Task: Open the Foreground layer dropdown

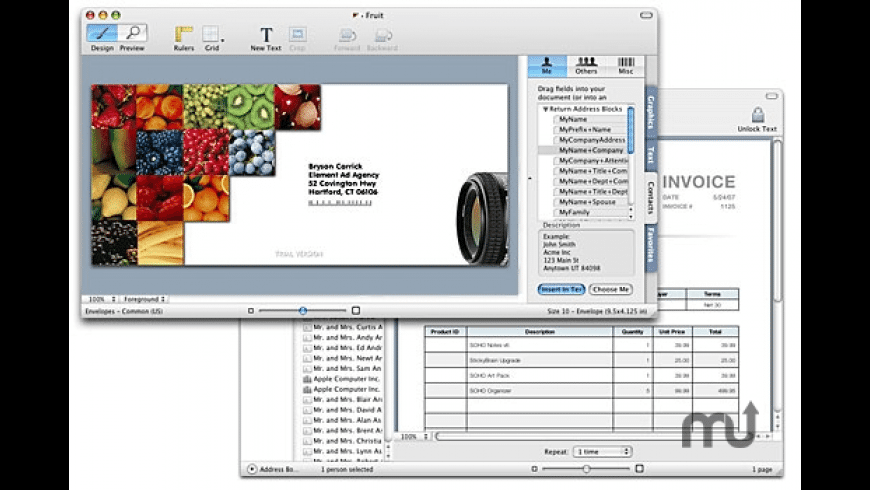Action: click(x=145, y=299)
